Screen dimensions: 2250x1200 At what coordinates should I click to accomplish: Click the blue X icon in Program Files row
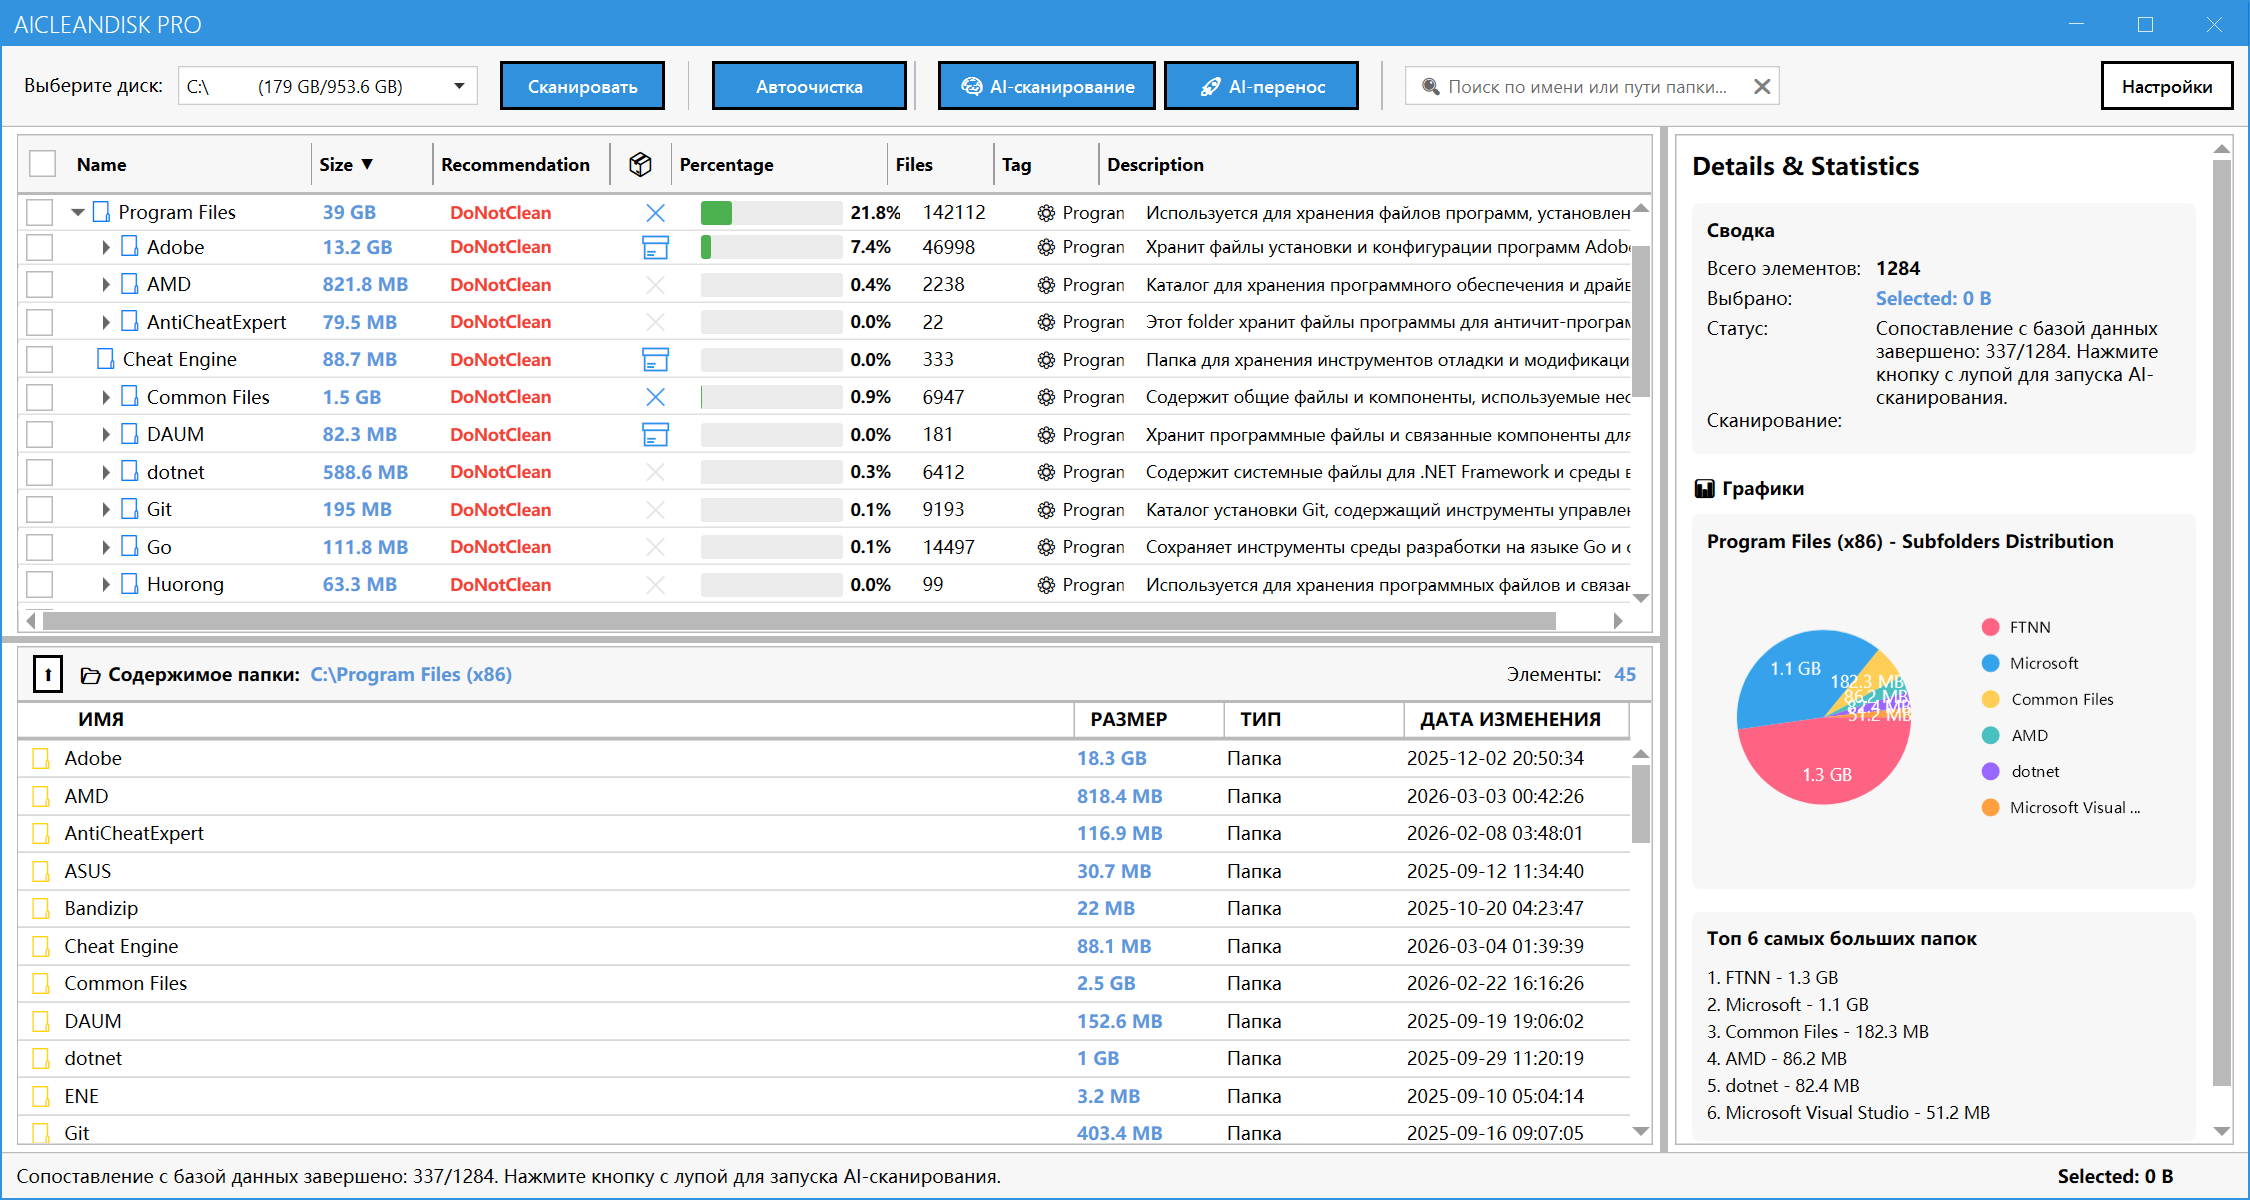(x=656, y=212)
